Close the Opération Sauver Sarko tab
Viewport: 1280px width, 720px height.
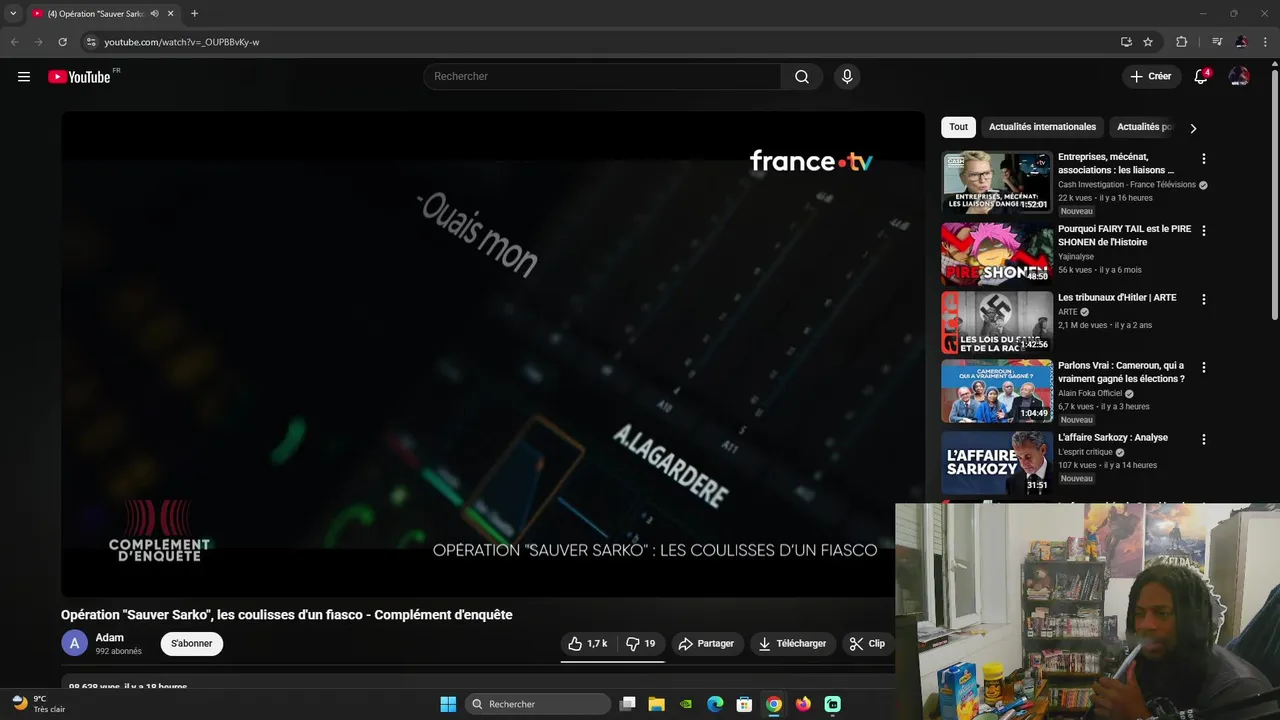[x=171, y=14]
